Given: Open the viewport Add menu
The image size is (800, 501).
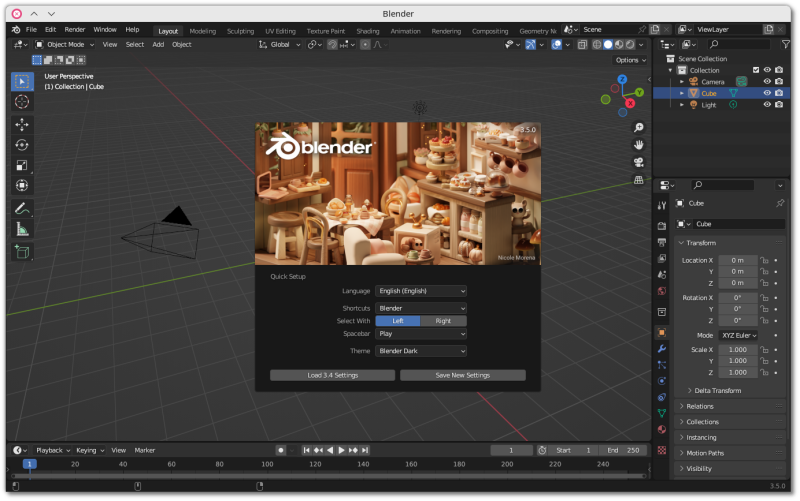Looking at the screenshot, I should (158, 44).
